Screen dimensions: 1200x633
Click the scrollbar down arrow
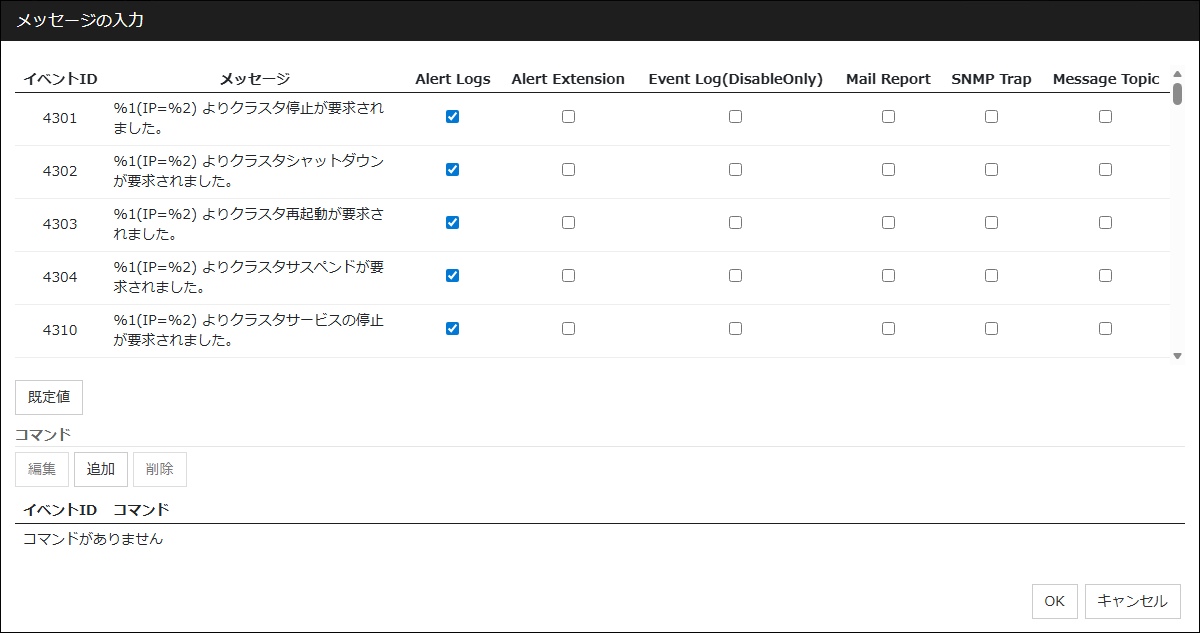[x=1177, y=356]
